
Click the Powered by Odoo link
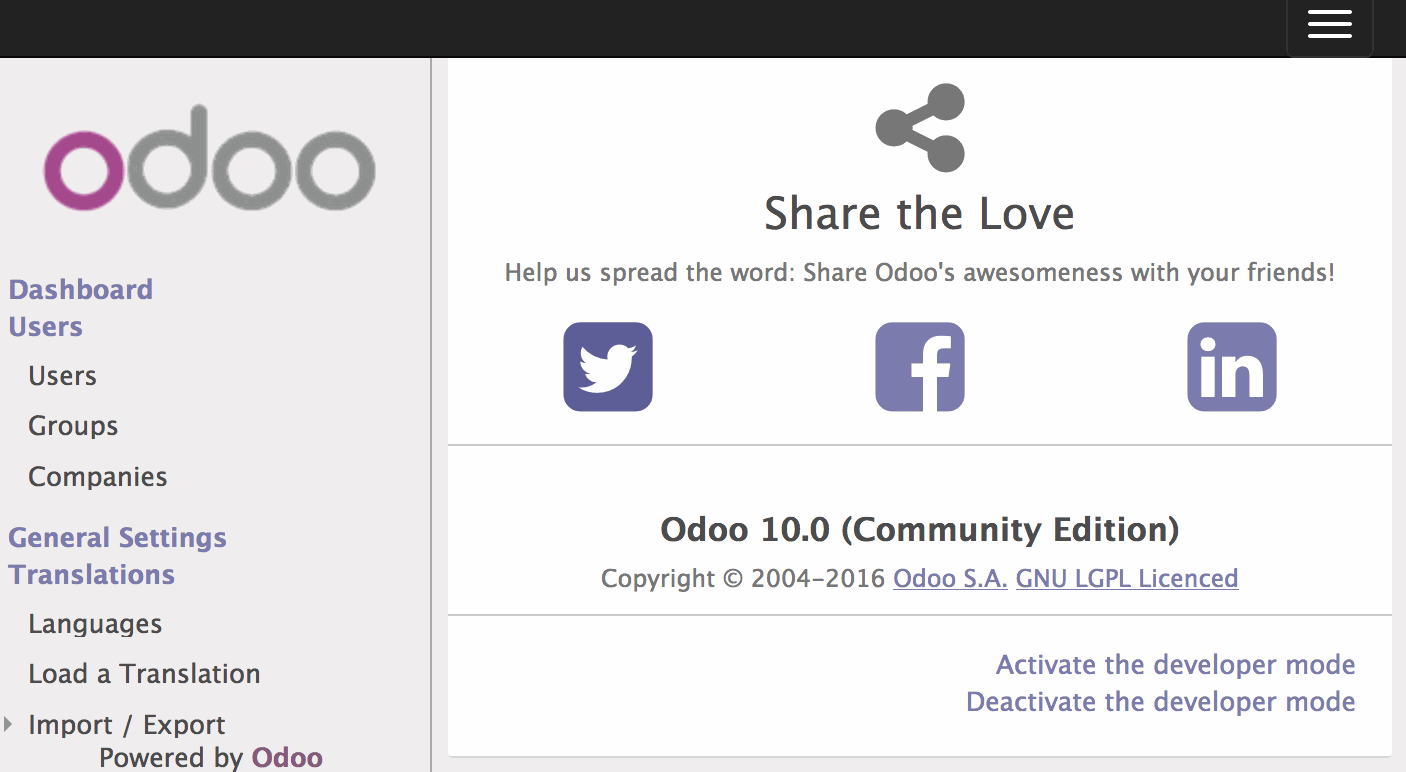(x=287, y=758)
